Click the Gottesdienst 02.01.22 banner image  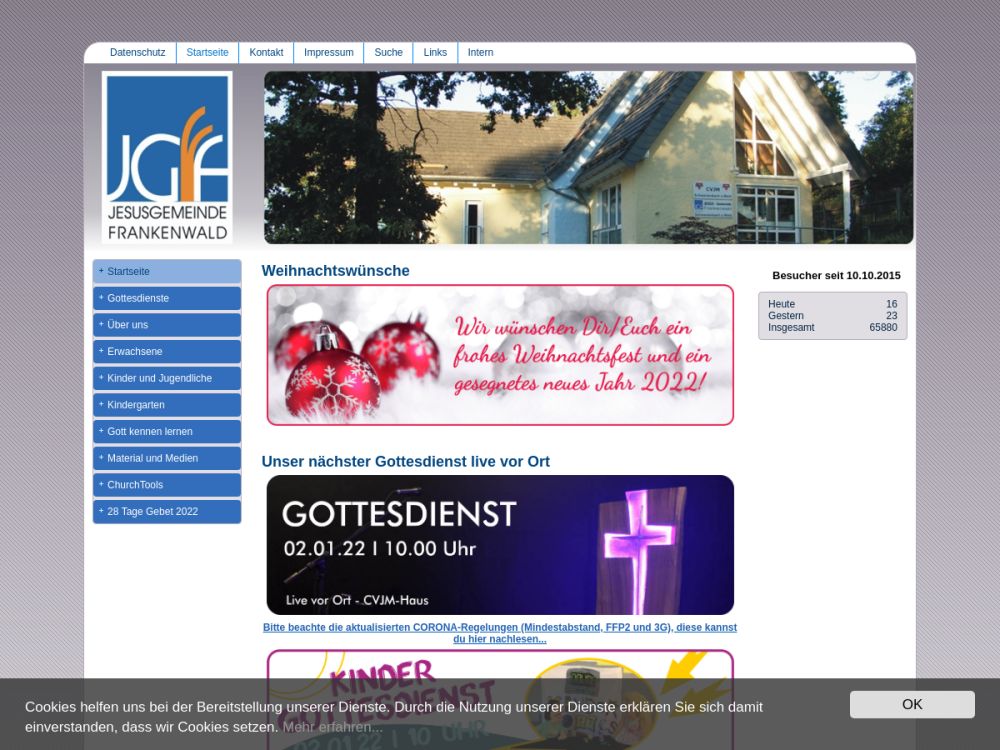tap(499, 545)
